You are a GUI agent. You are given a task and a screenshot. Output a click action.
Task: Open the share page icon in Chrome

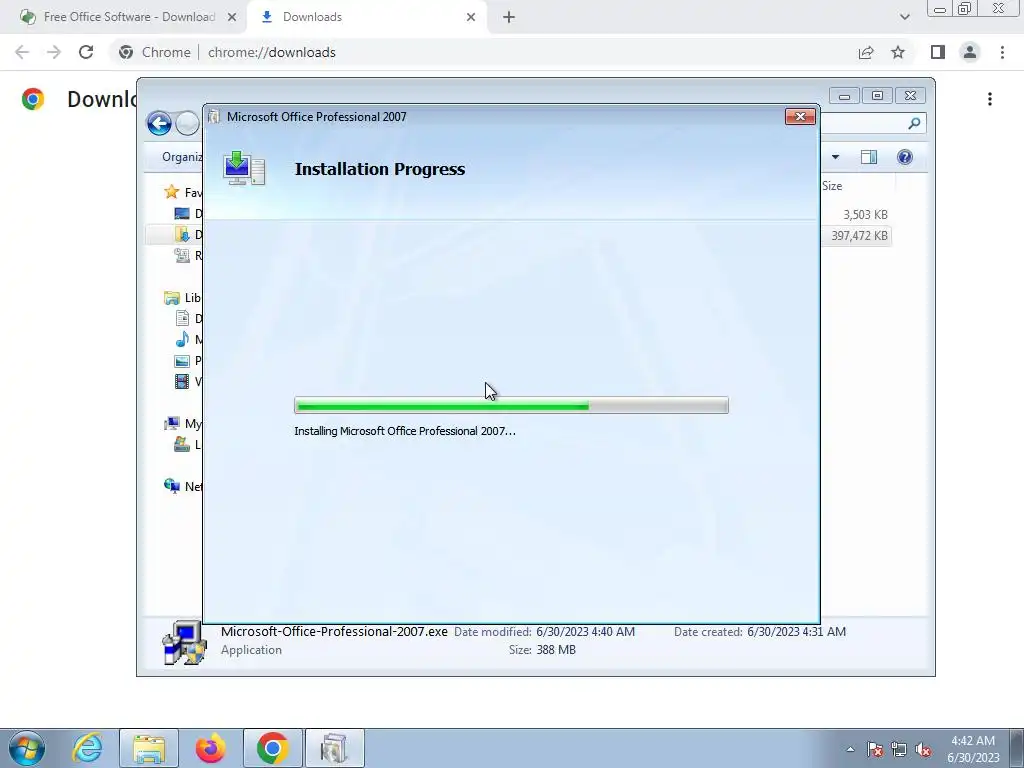[x=866, y=52]
